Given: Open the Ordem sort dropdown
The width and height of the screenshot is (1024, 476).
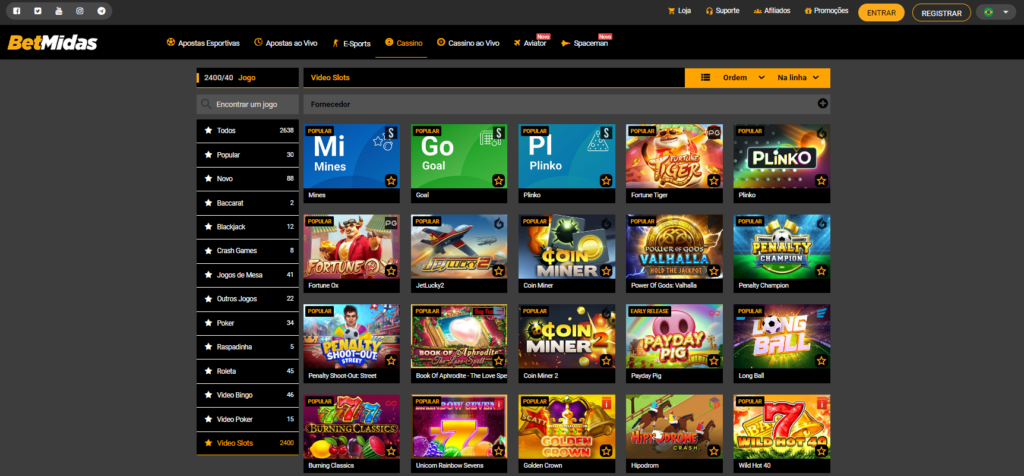Looking at the screenshot, I should 743,78.
